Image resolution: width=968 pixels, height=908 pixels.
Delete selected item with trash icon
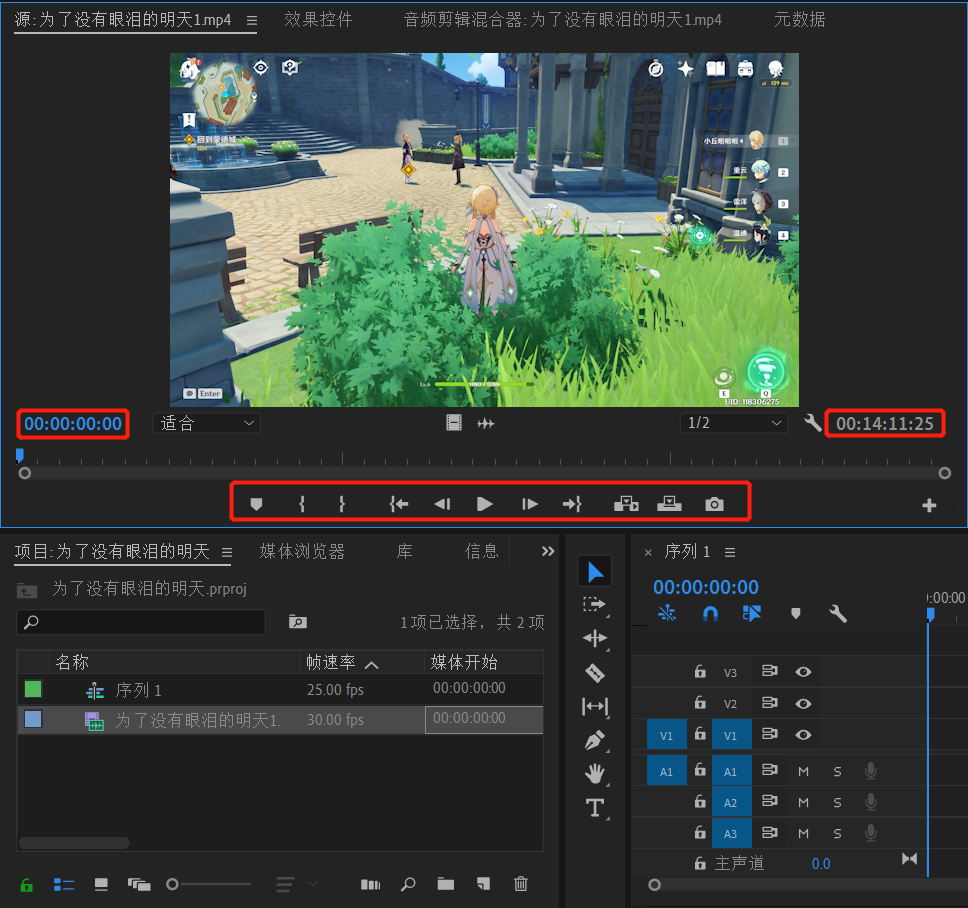coord(520,884)
